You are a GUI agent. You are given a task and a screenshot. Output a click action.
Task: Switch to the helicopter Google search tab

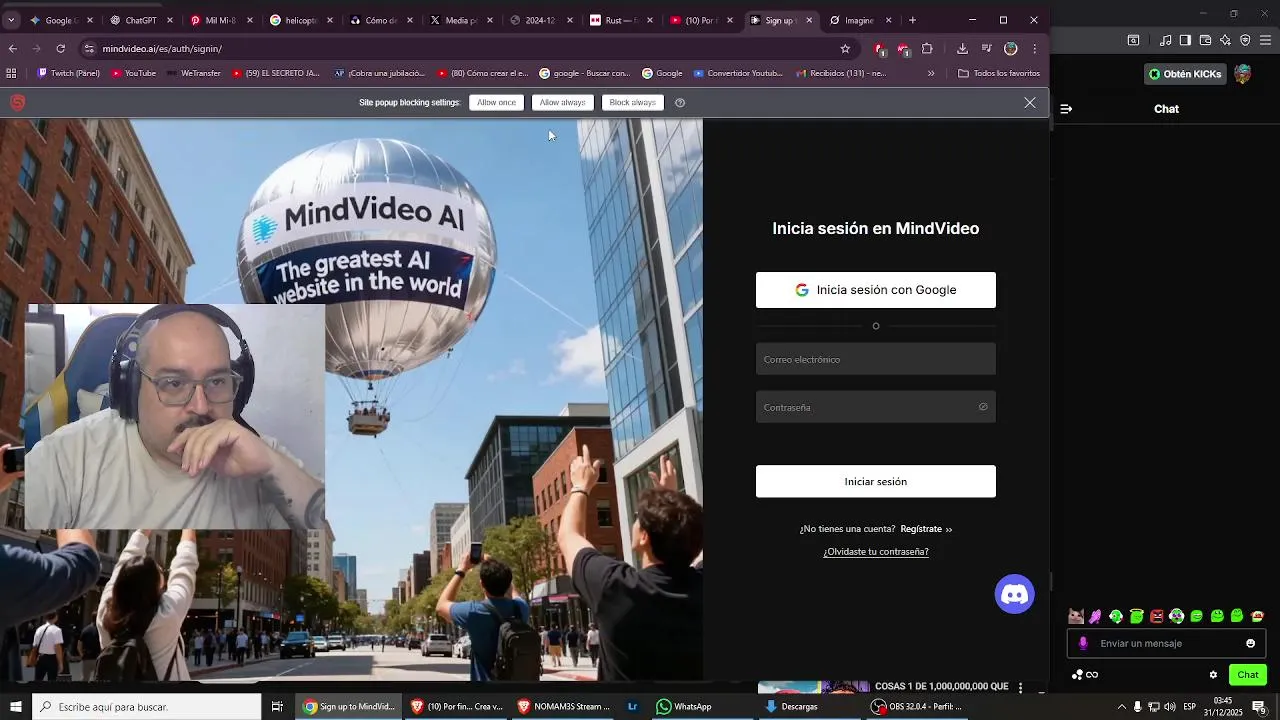click(300, 20)
